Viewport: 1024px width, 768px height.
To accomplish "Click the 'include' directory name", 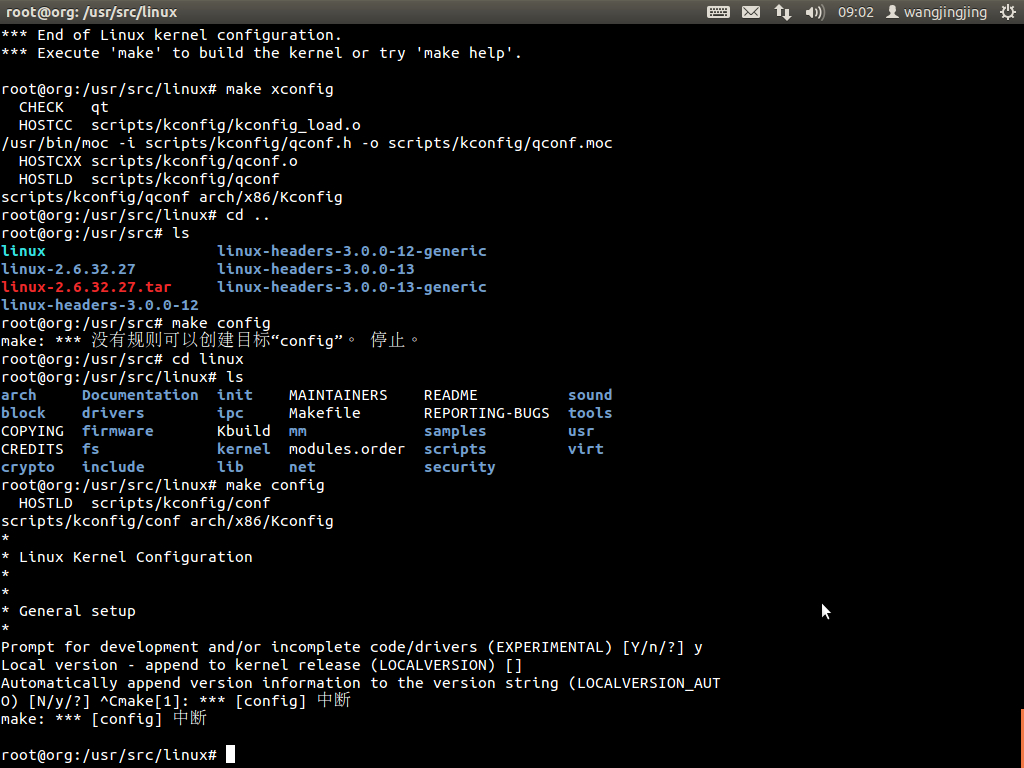I will [113, 467].
